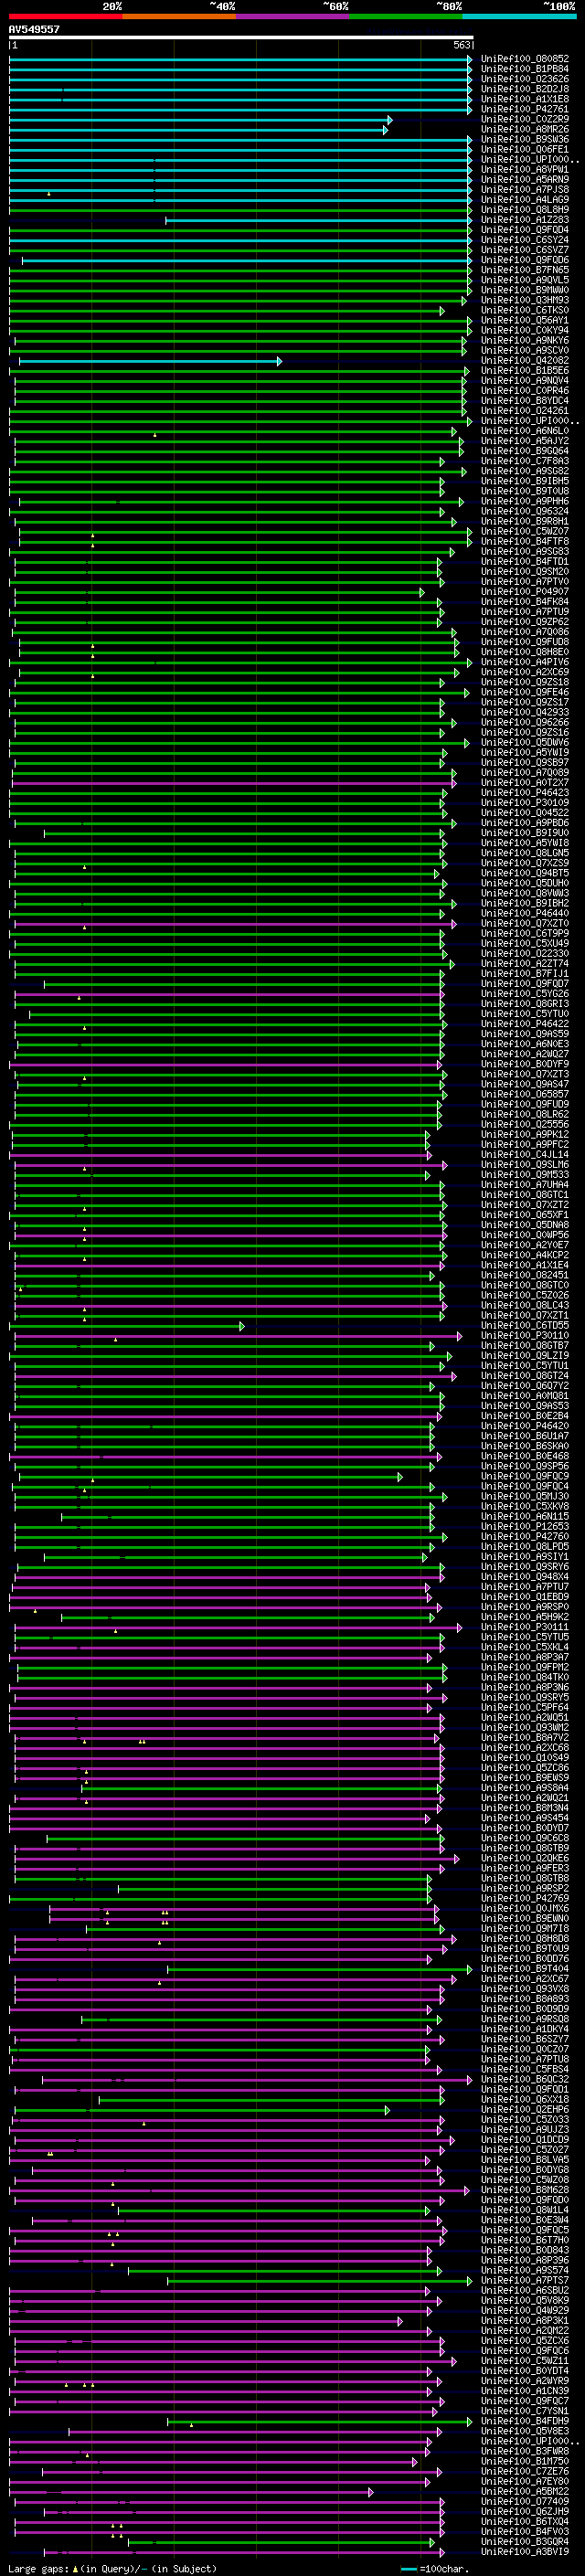The image size is (585, 2576).
Task: Click the cyan ~100% identity legend segment
Action: tap(519, 16)
